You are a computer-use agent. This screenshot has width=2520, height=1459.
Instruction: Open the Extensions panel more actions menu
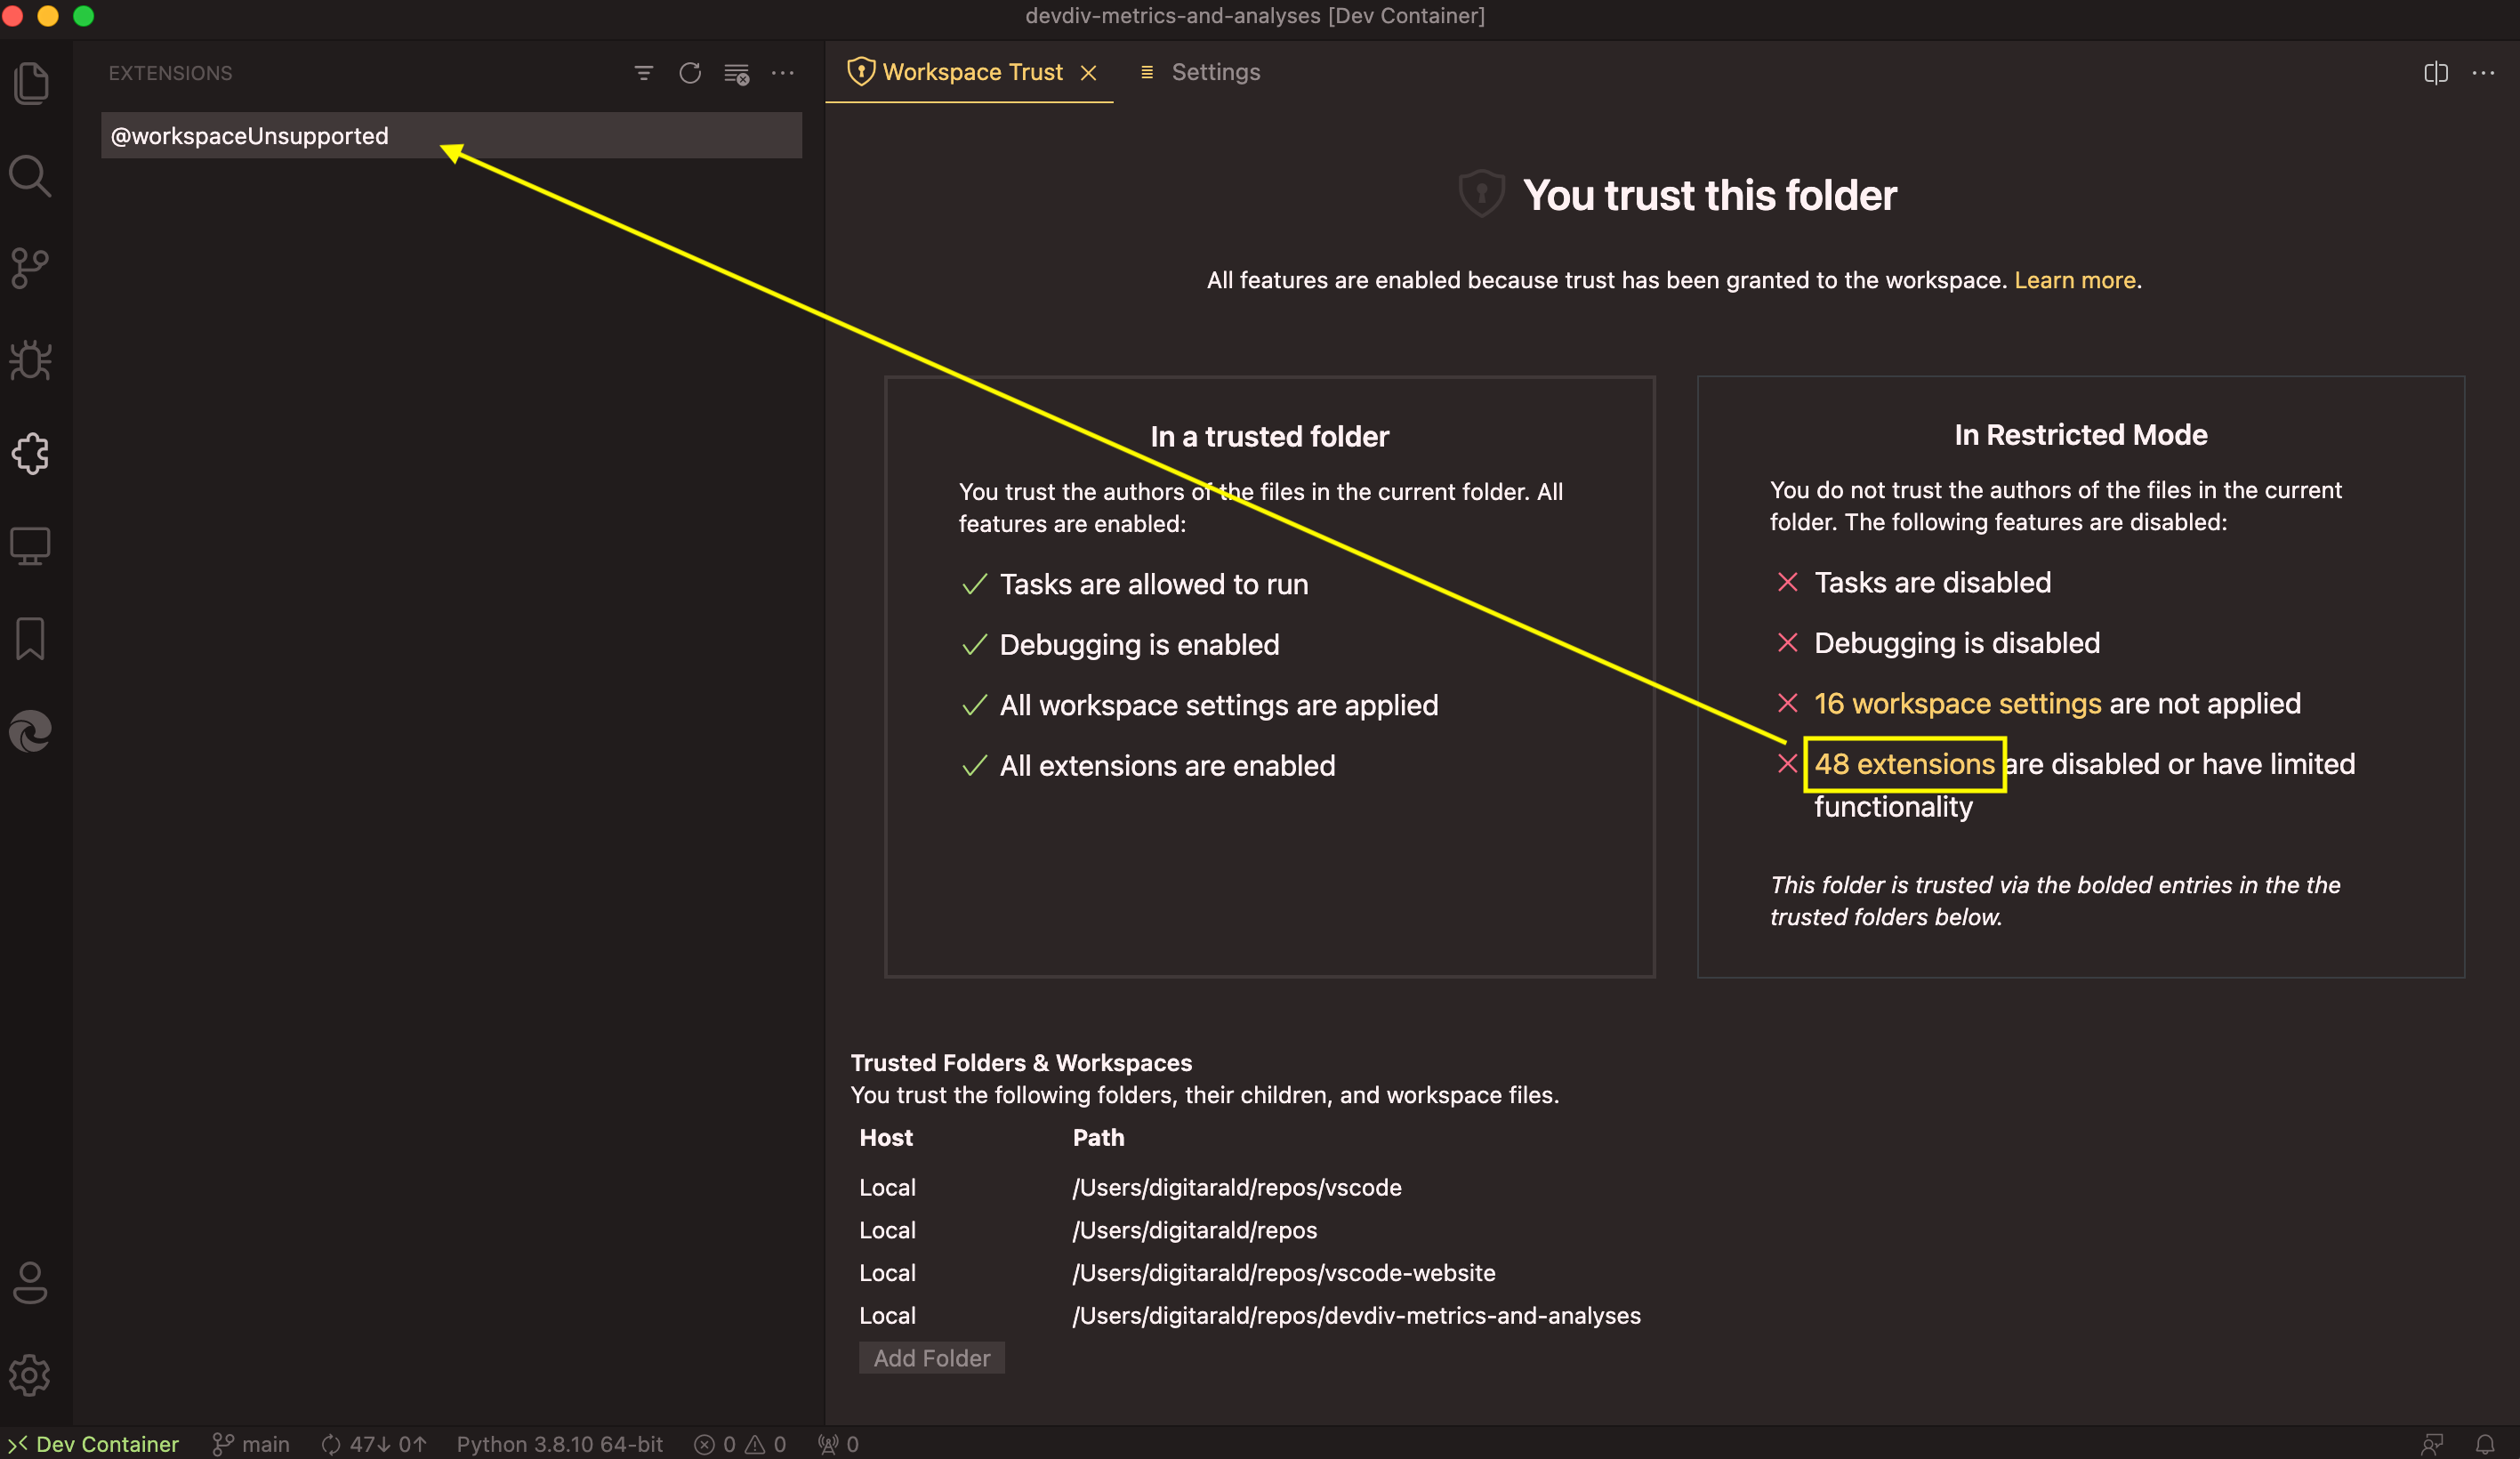click(784, 72)
